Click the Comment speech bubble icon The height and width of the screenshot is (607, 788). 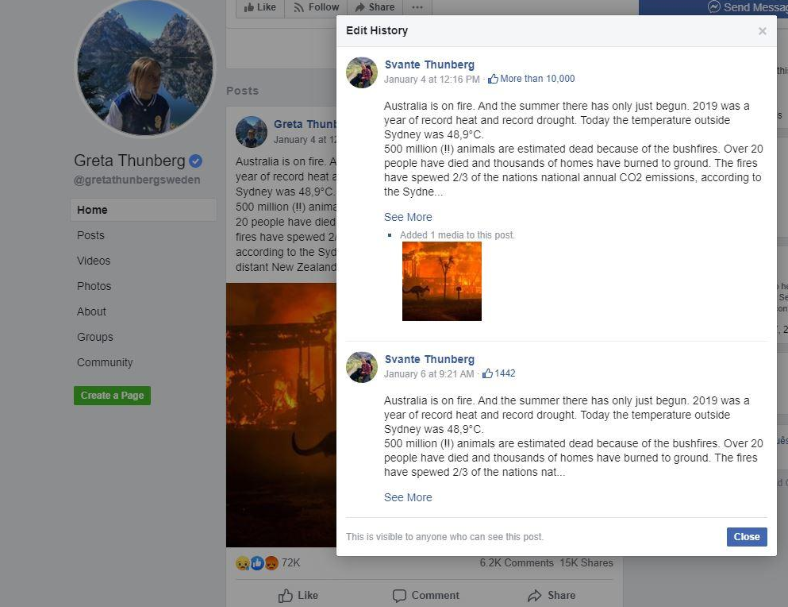[400, 595]
